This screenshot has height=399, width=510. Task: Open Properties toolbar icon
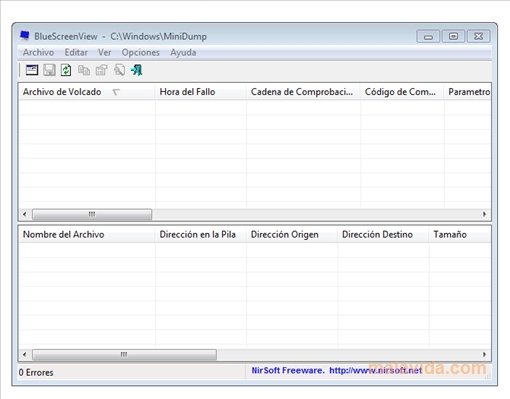click(101, 70)
